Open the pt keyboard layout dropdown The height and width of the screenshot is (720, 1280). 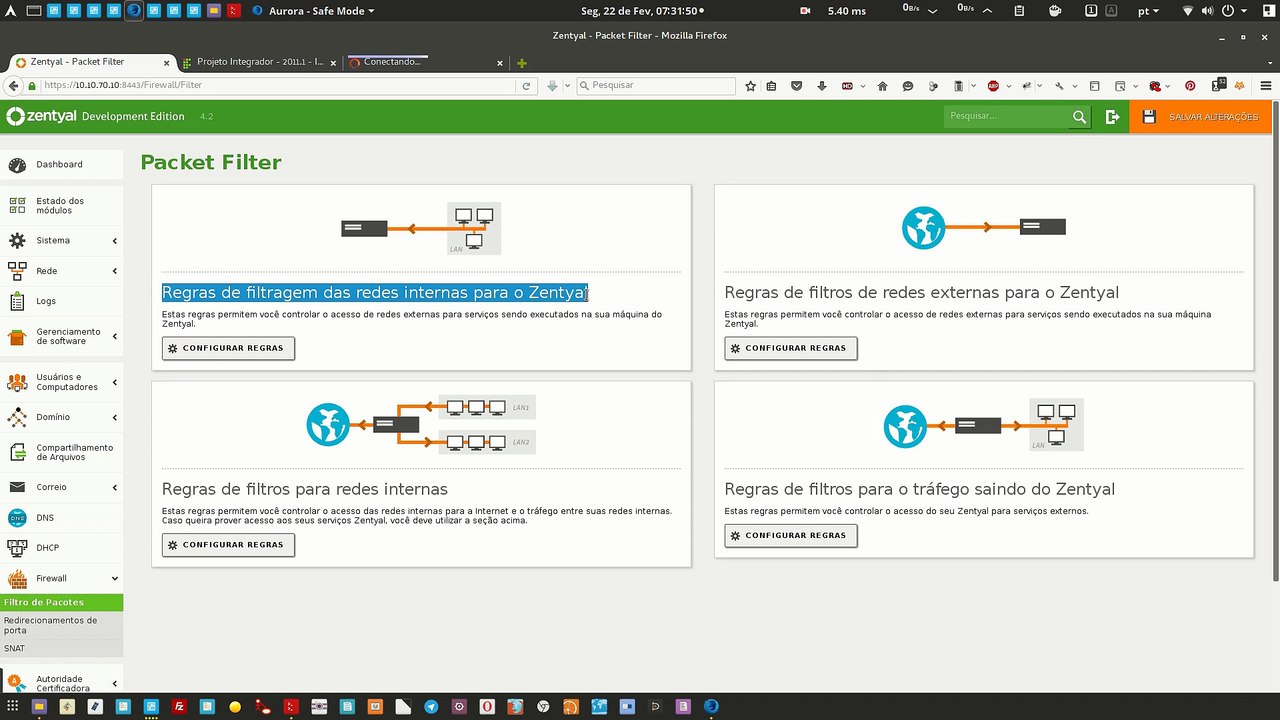pyautogui.click(x=1149, y=11)
